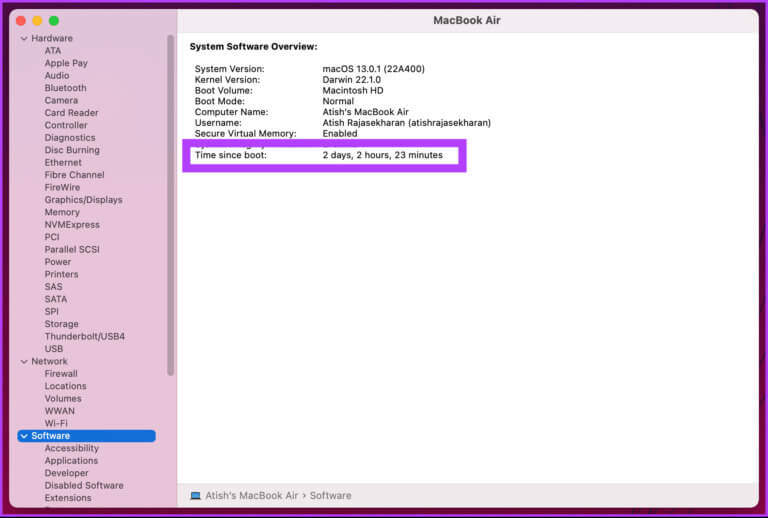Click the "Macintosh HD" boot volume value
The height and width of the screenshot is (518, 768).
[353, 90]
